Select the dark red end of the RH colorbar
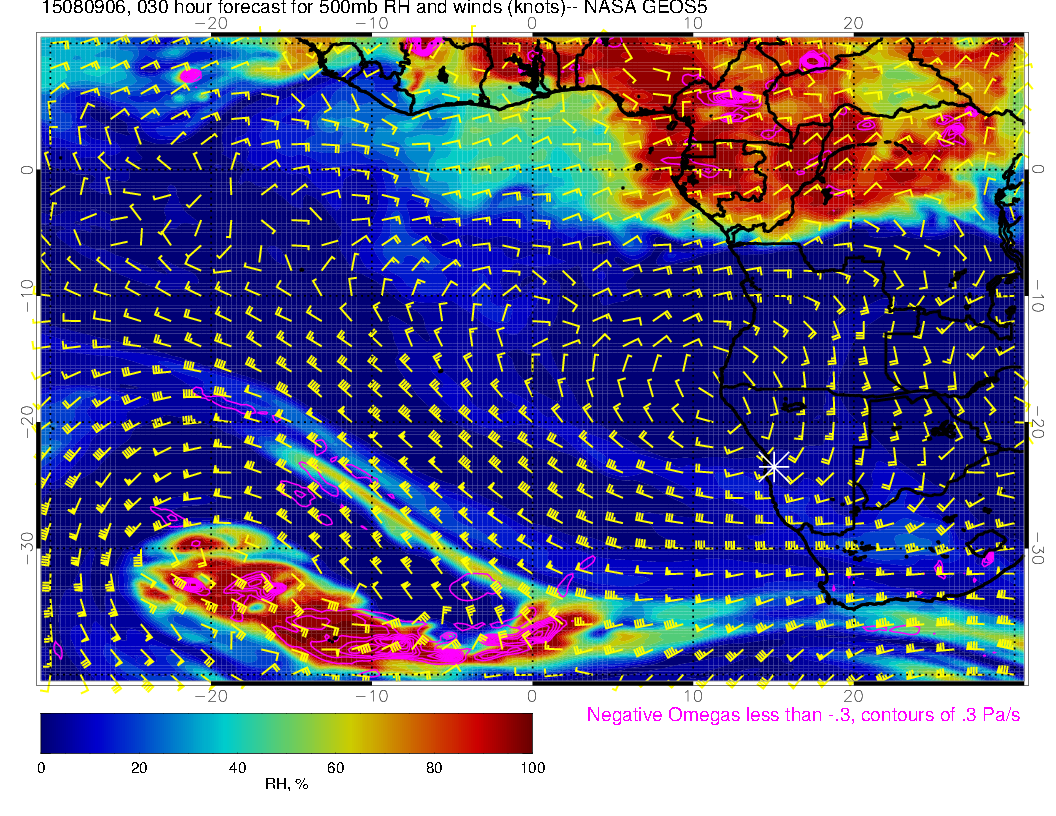This screenshot has height=816, width=1056. tap(522, 732)
